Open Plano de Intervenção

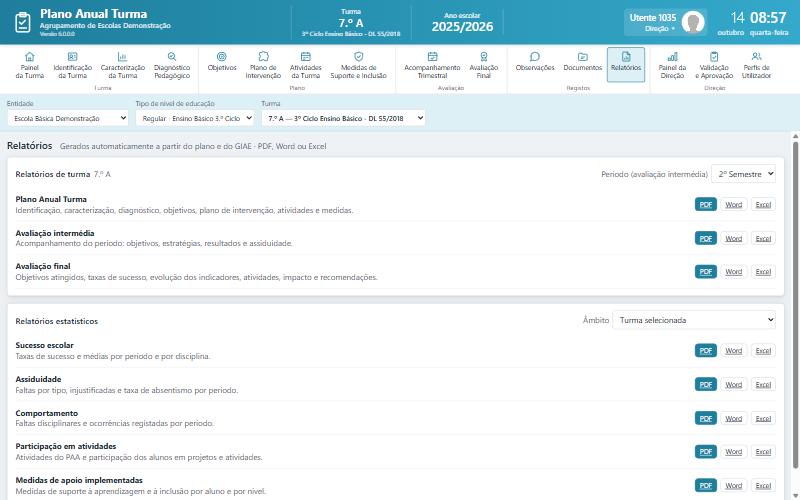point(263,65)
